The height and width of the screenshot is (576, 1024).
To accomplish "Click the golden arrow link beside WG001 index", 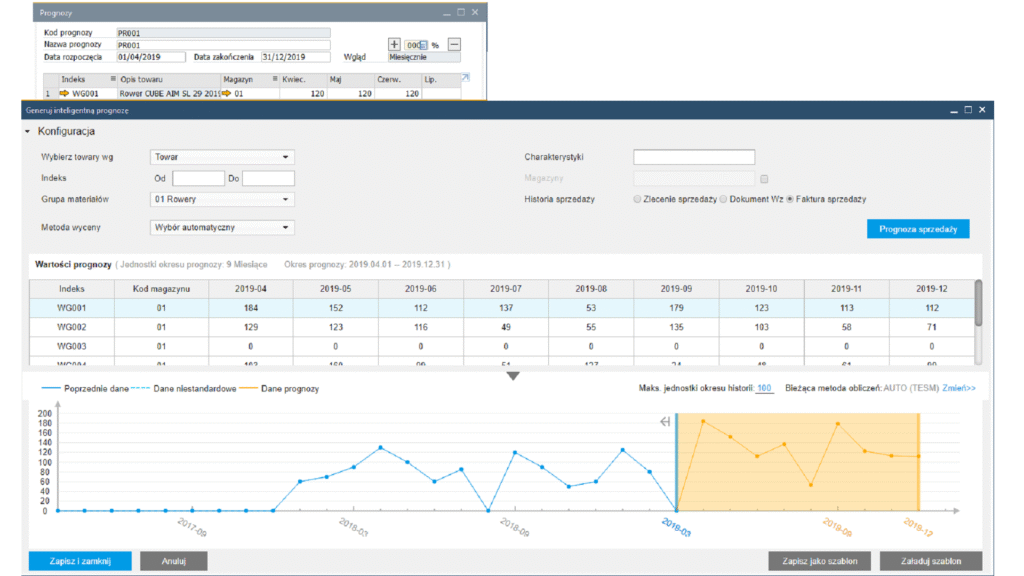I will [64, 93].
